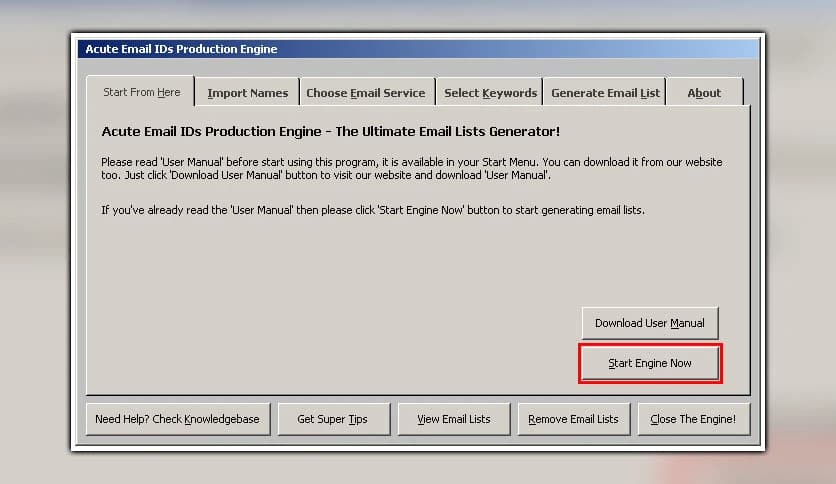Open Need Help? Check Knowledgebase

[178, 419]
